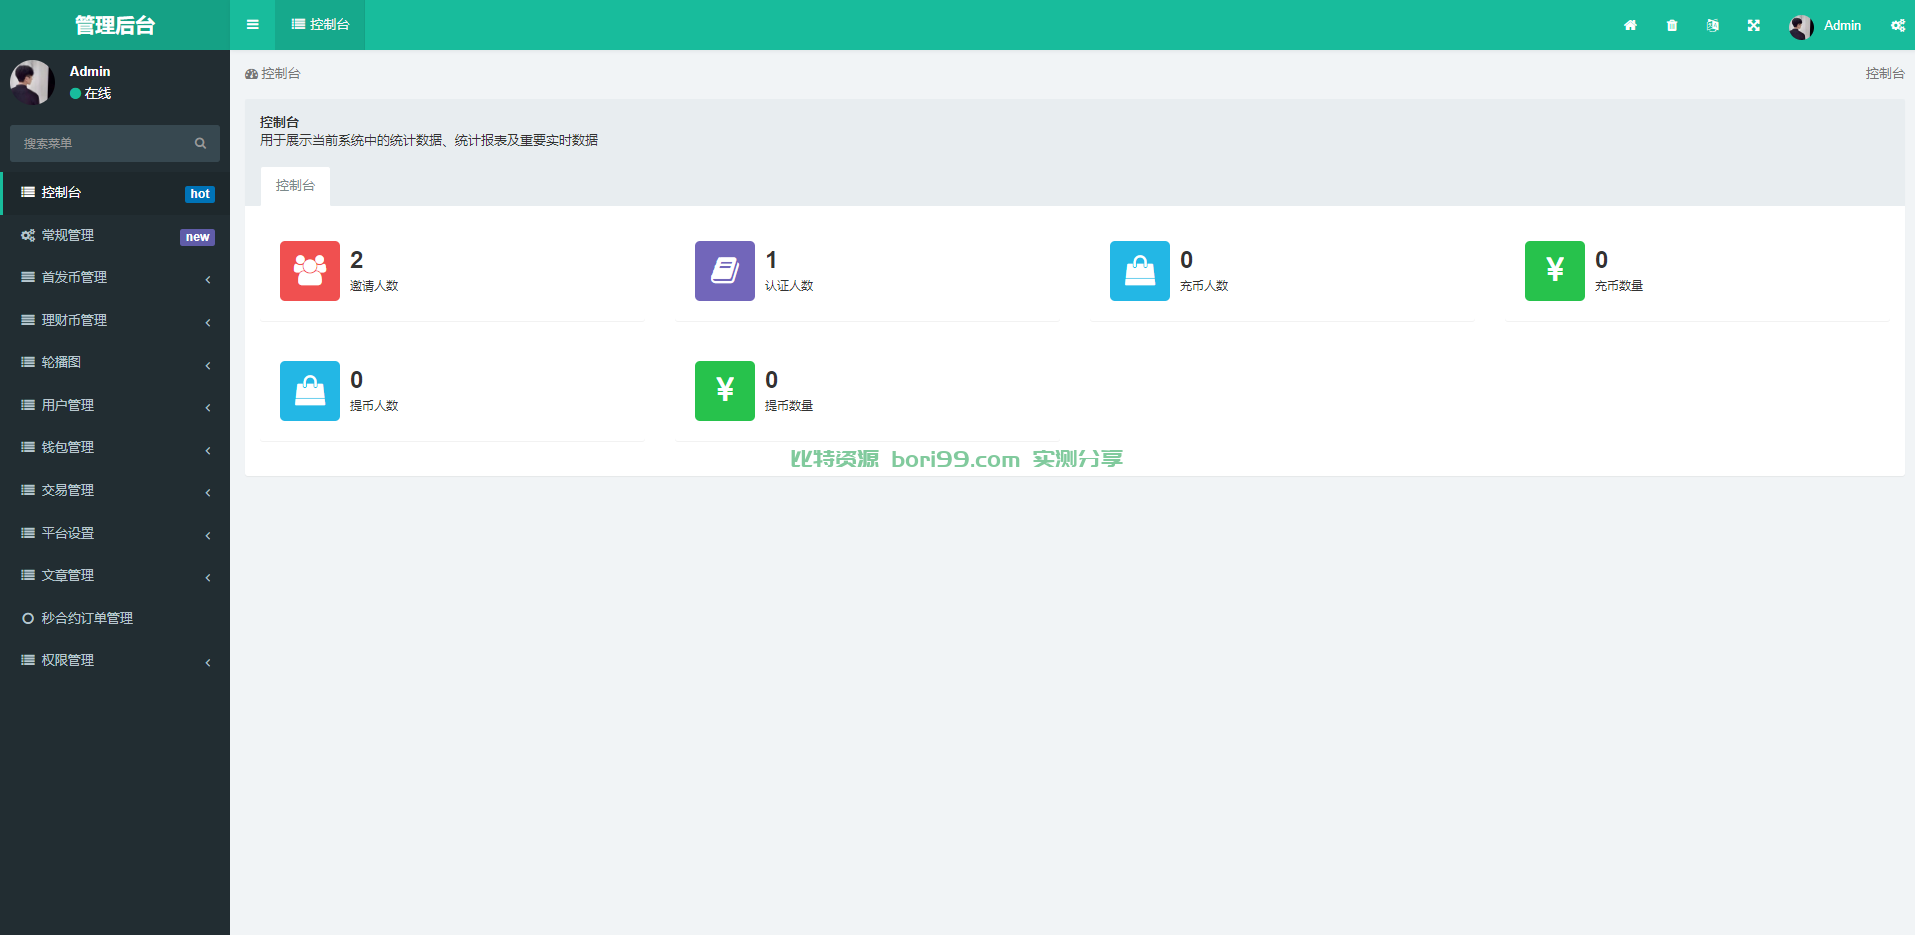
Task: Click the green 提币数量 yen icon
Action: tap(725, 391)
